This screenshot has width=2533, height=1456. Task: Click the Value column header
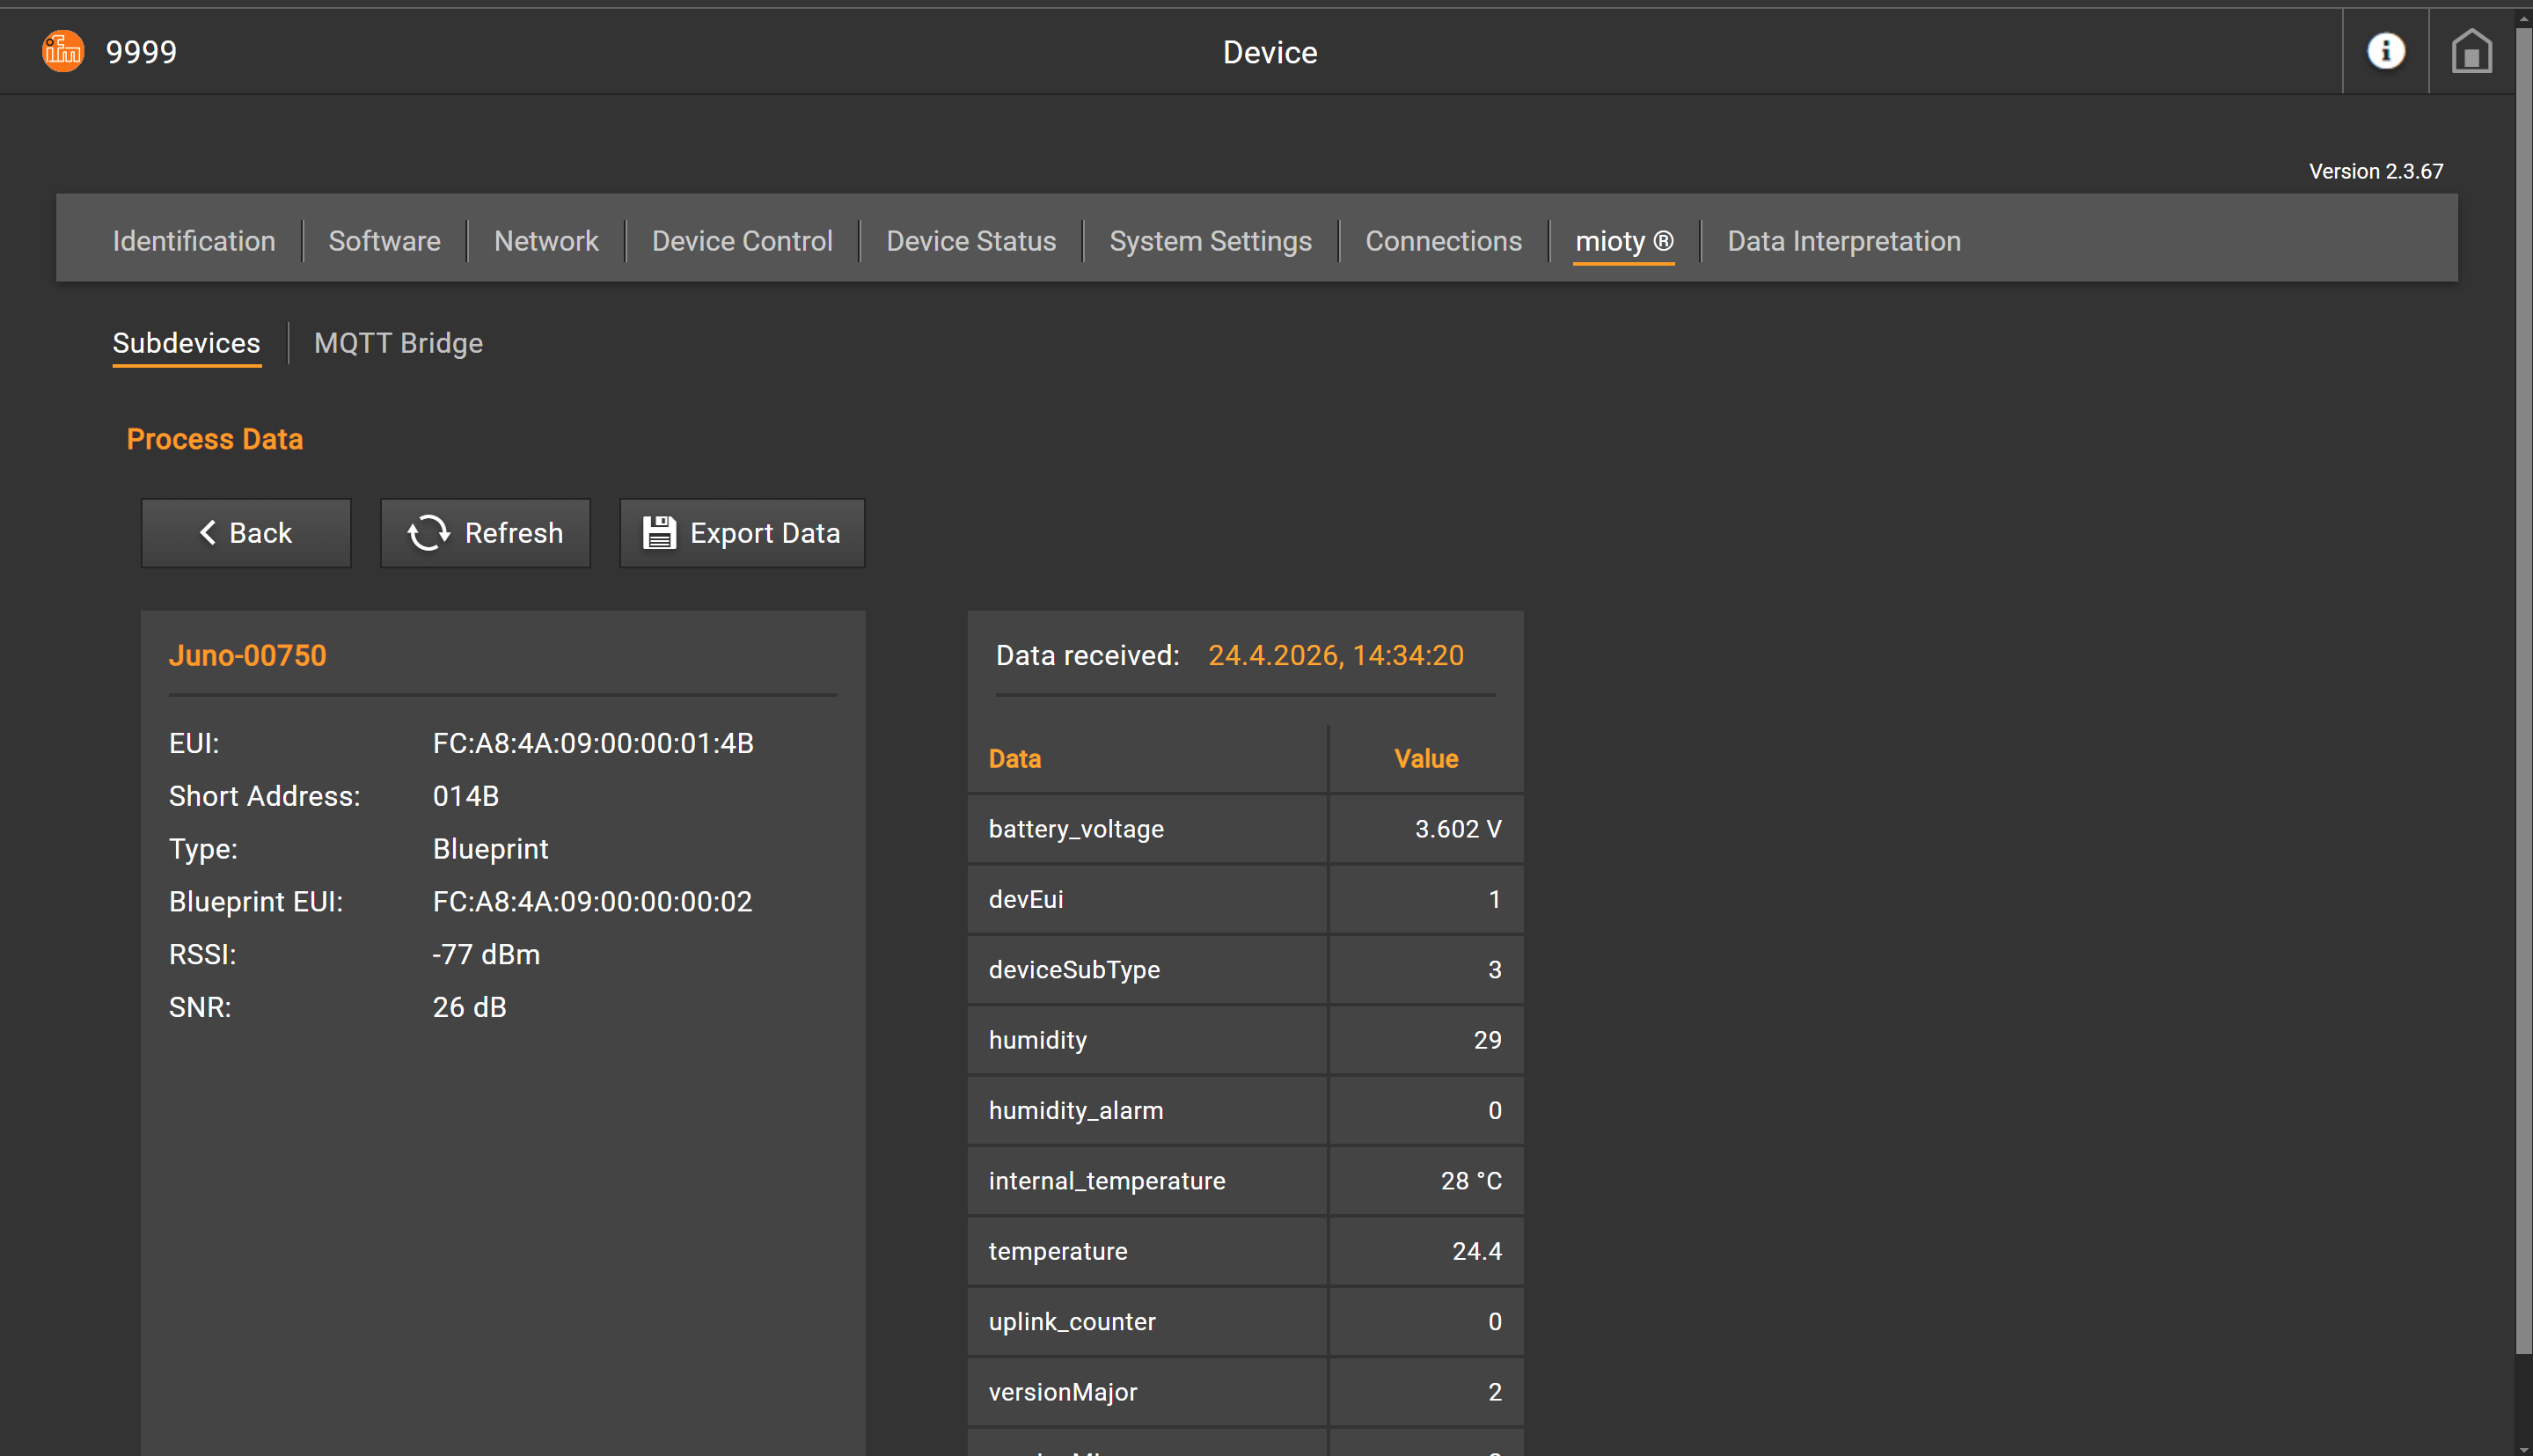click(x=1426, y=759)
